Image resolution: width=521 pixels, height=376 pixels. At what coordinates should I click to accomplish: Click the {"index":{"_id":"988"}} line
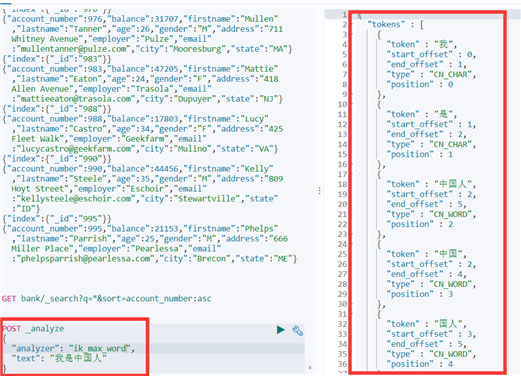coord(57,109)
